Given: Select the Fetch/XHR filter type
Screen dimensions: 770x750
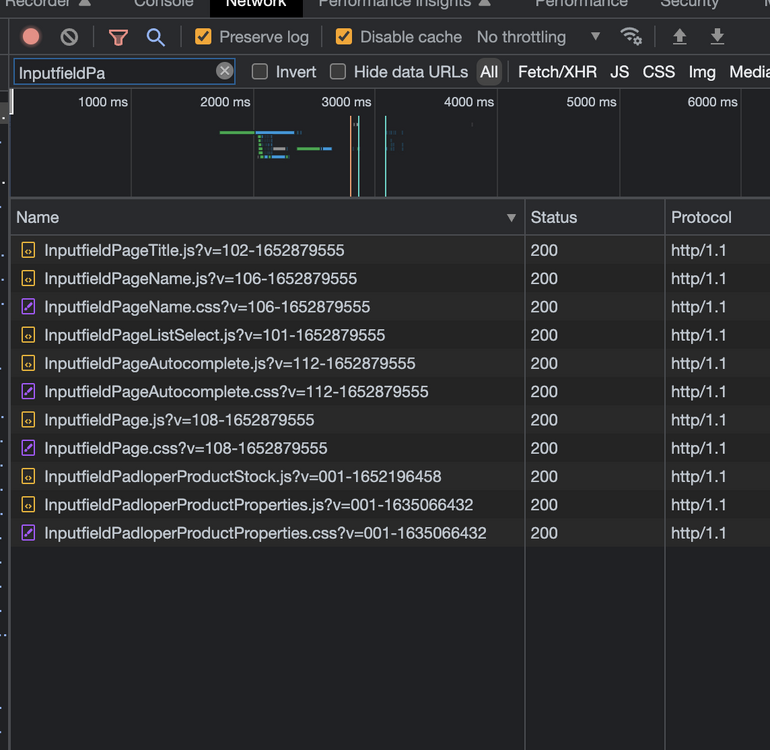Looking at the screenshot, I should click(x=557, y=72).
